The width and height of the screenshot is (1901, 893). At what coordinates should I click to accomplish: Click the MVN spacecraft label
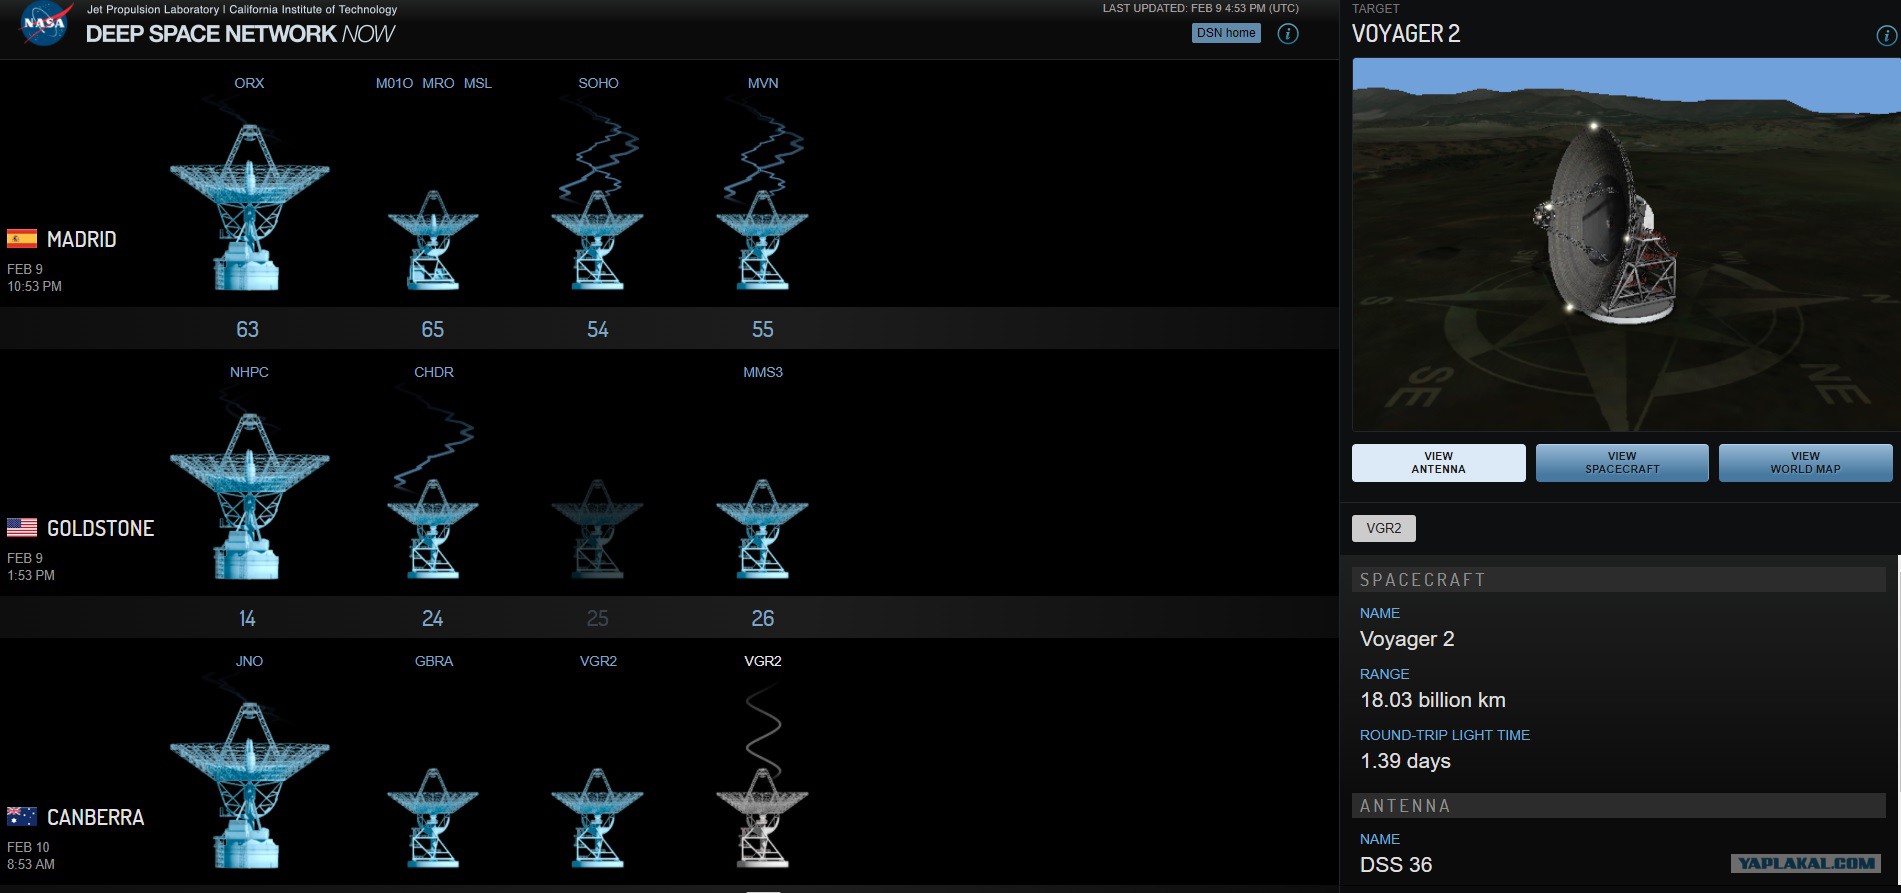coord(763,83)
